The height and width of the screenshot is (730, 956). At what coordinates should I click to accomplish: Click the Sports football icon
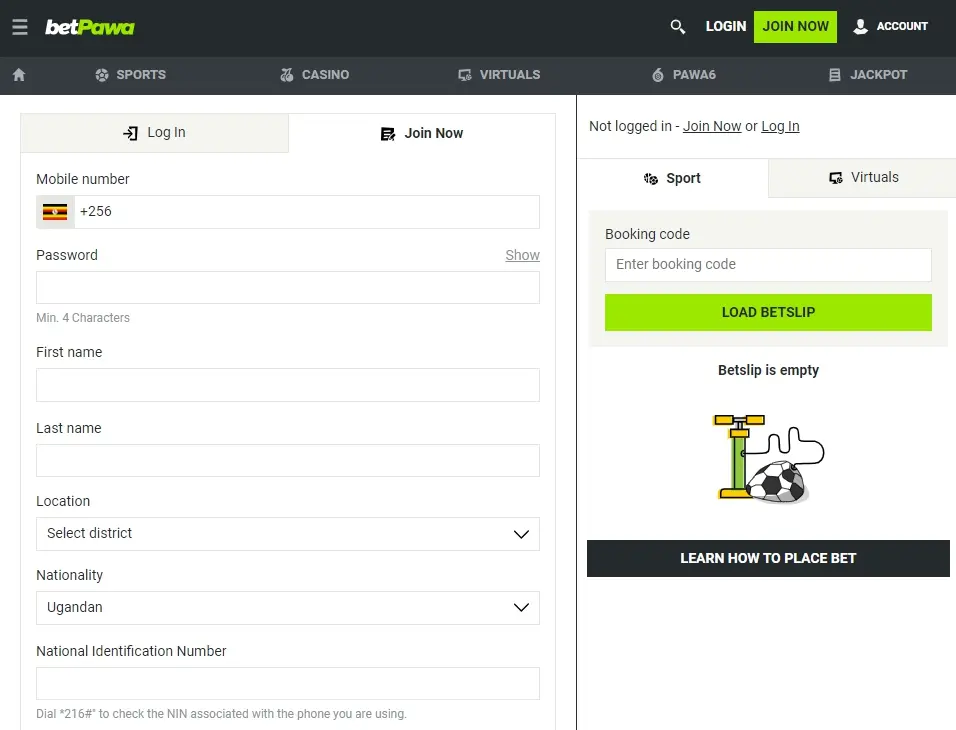pos(102,74)
